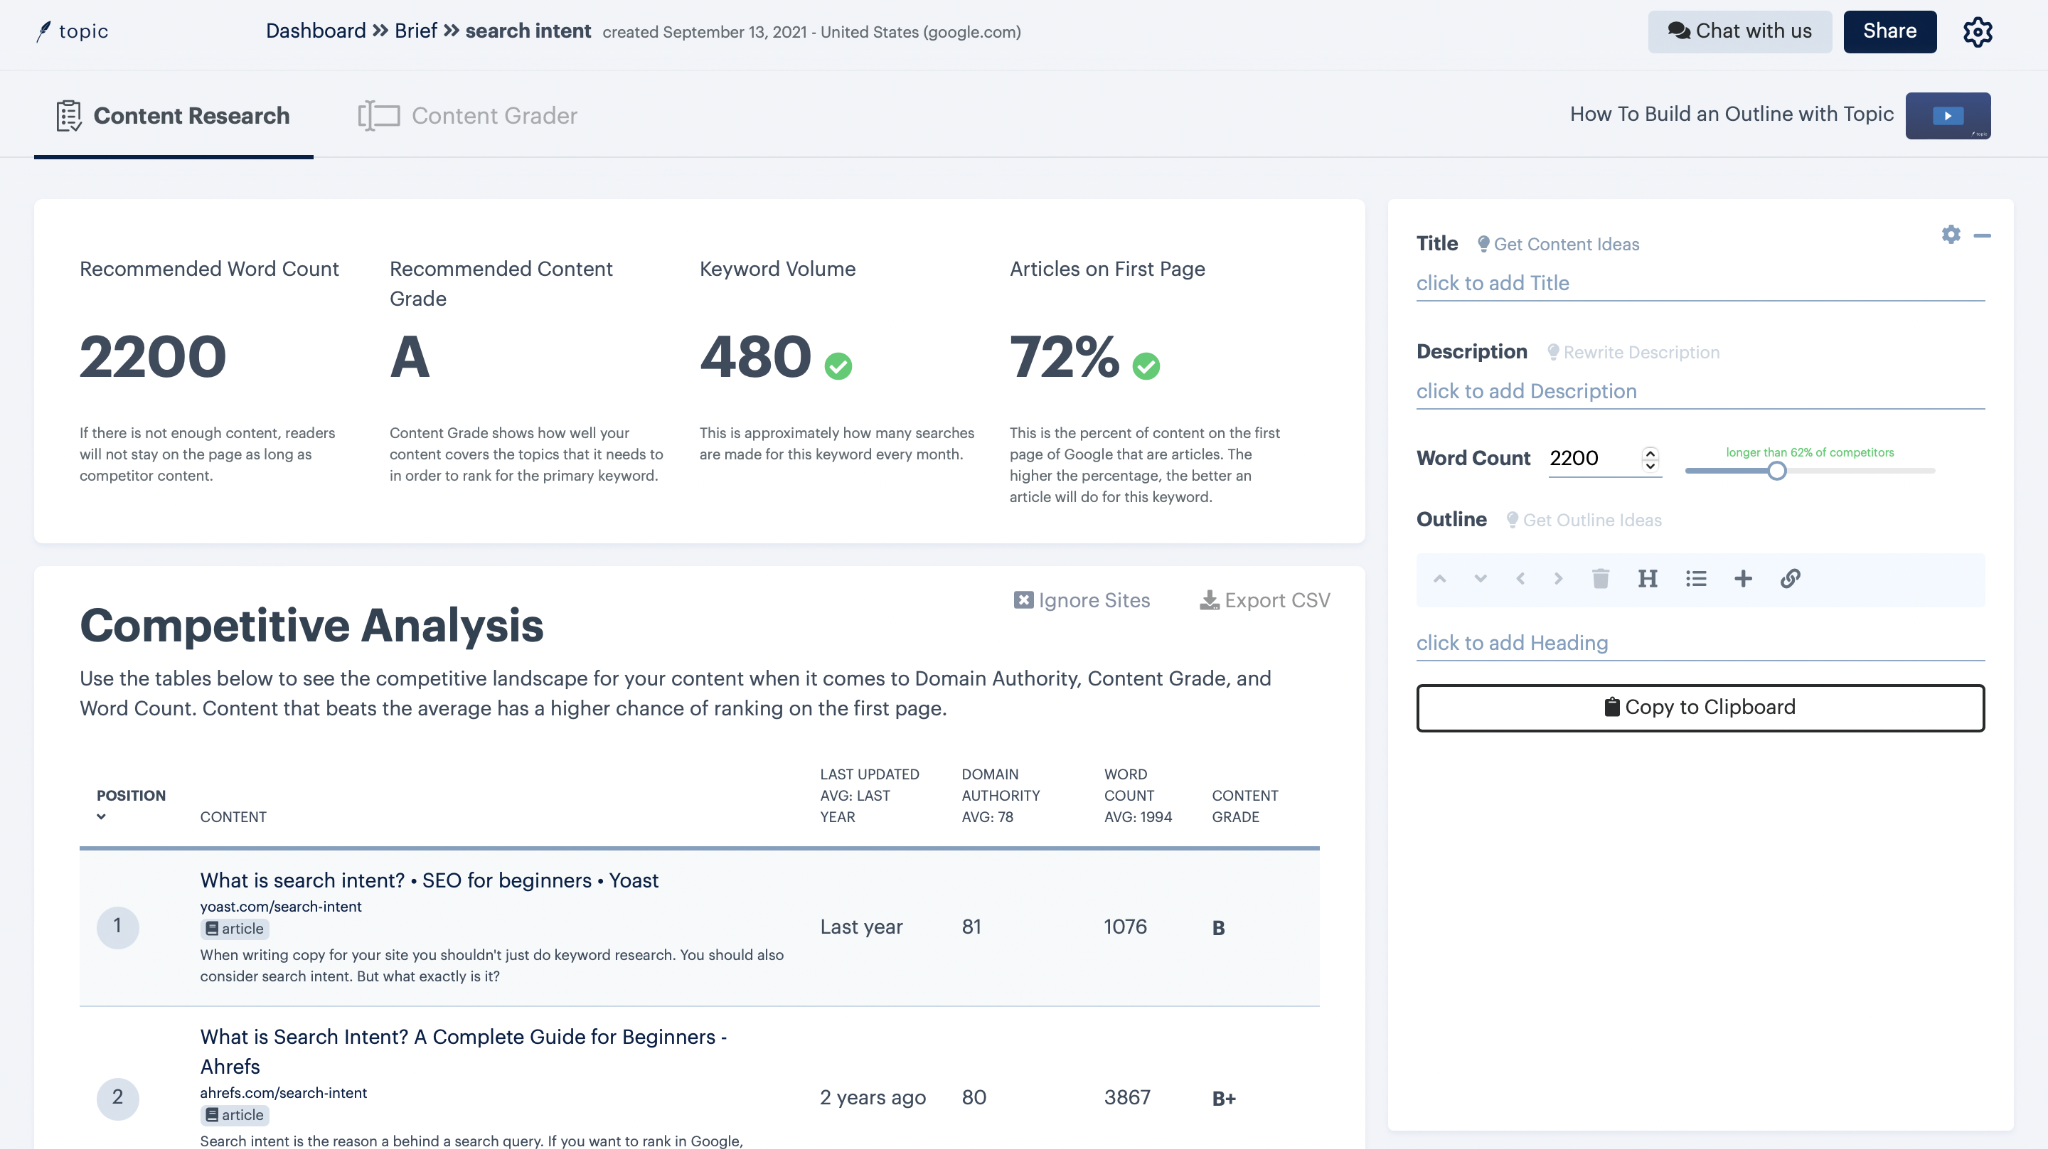Click the plus add item icon
The height and width of the screenshot is (1149, 2048).
[1742, 579]
